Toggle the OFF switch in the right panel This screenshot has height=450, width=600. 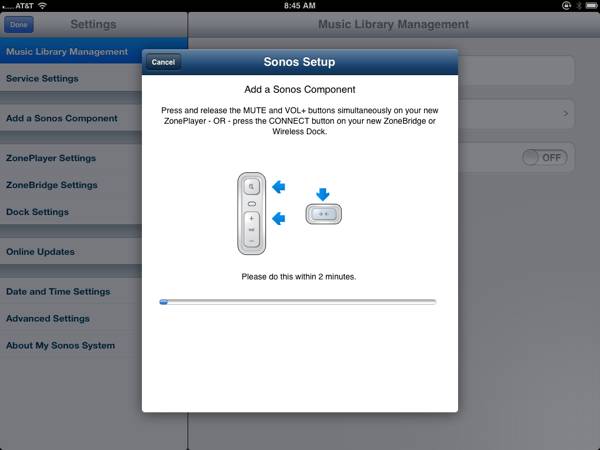click(x=545, y=157)
